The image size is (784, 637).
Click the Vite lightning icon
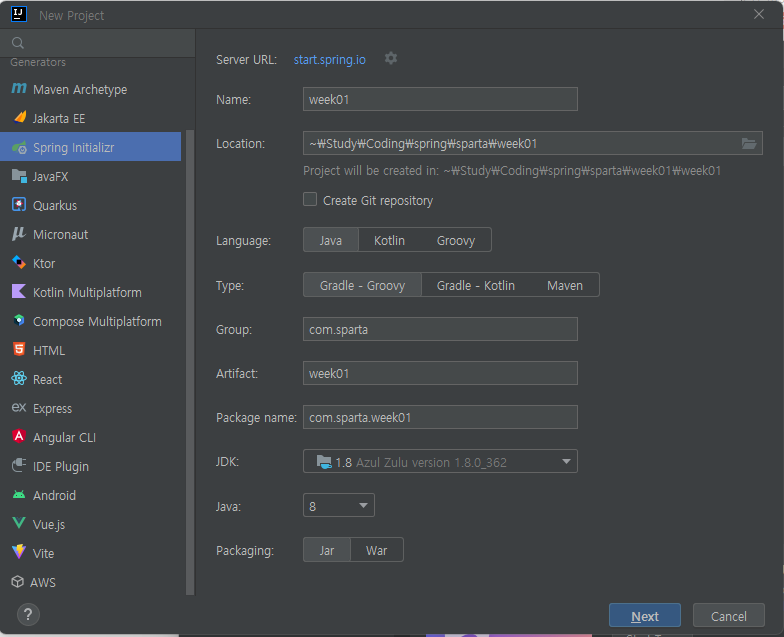tap(19, 552)
